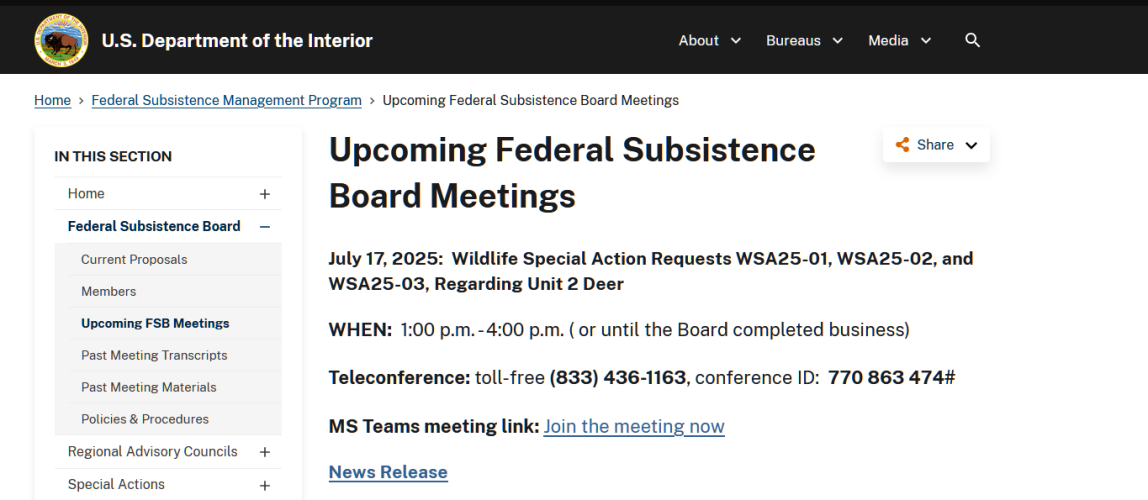This screenshot has width=1148, height=500.
Task: Select Current Proposals in sidebar
Action: pyautogui.click(x=134, y=260)
